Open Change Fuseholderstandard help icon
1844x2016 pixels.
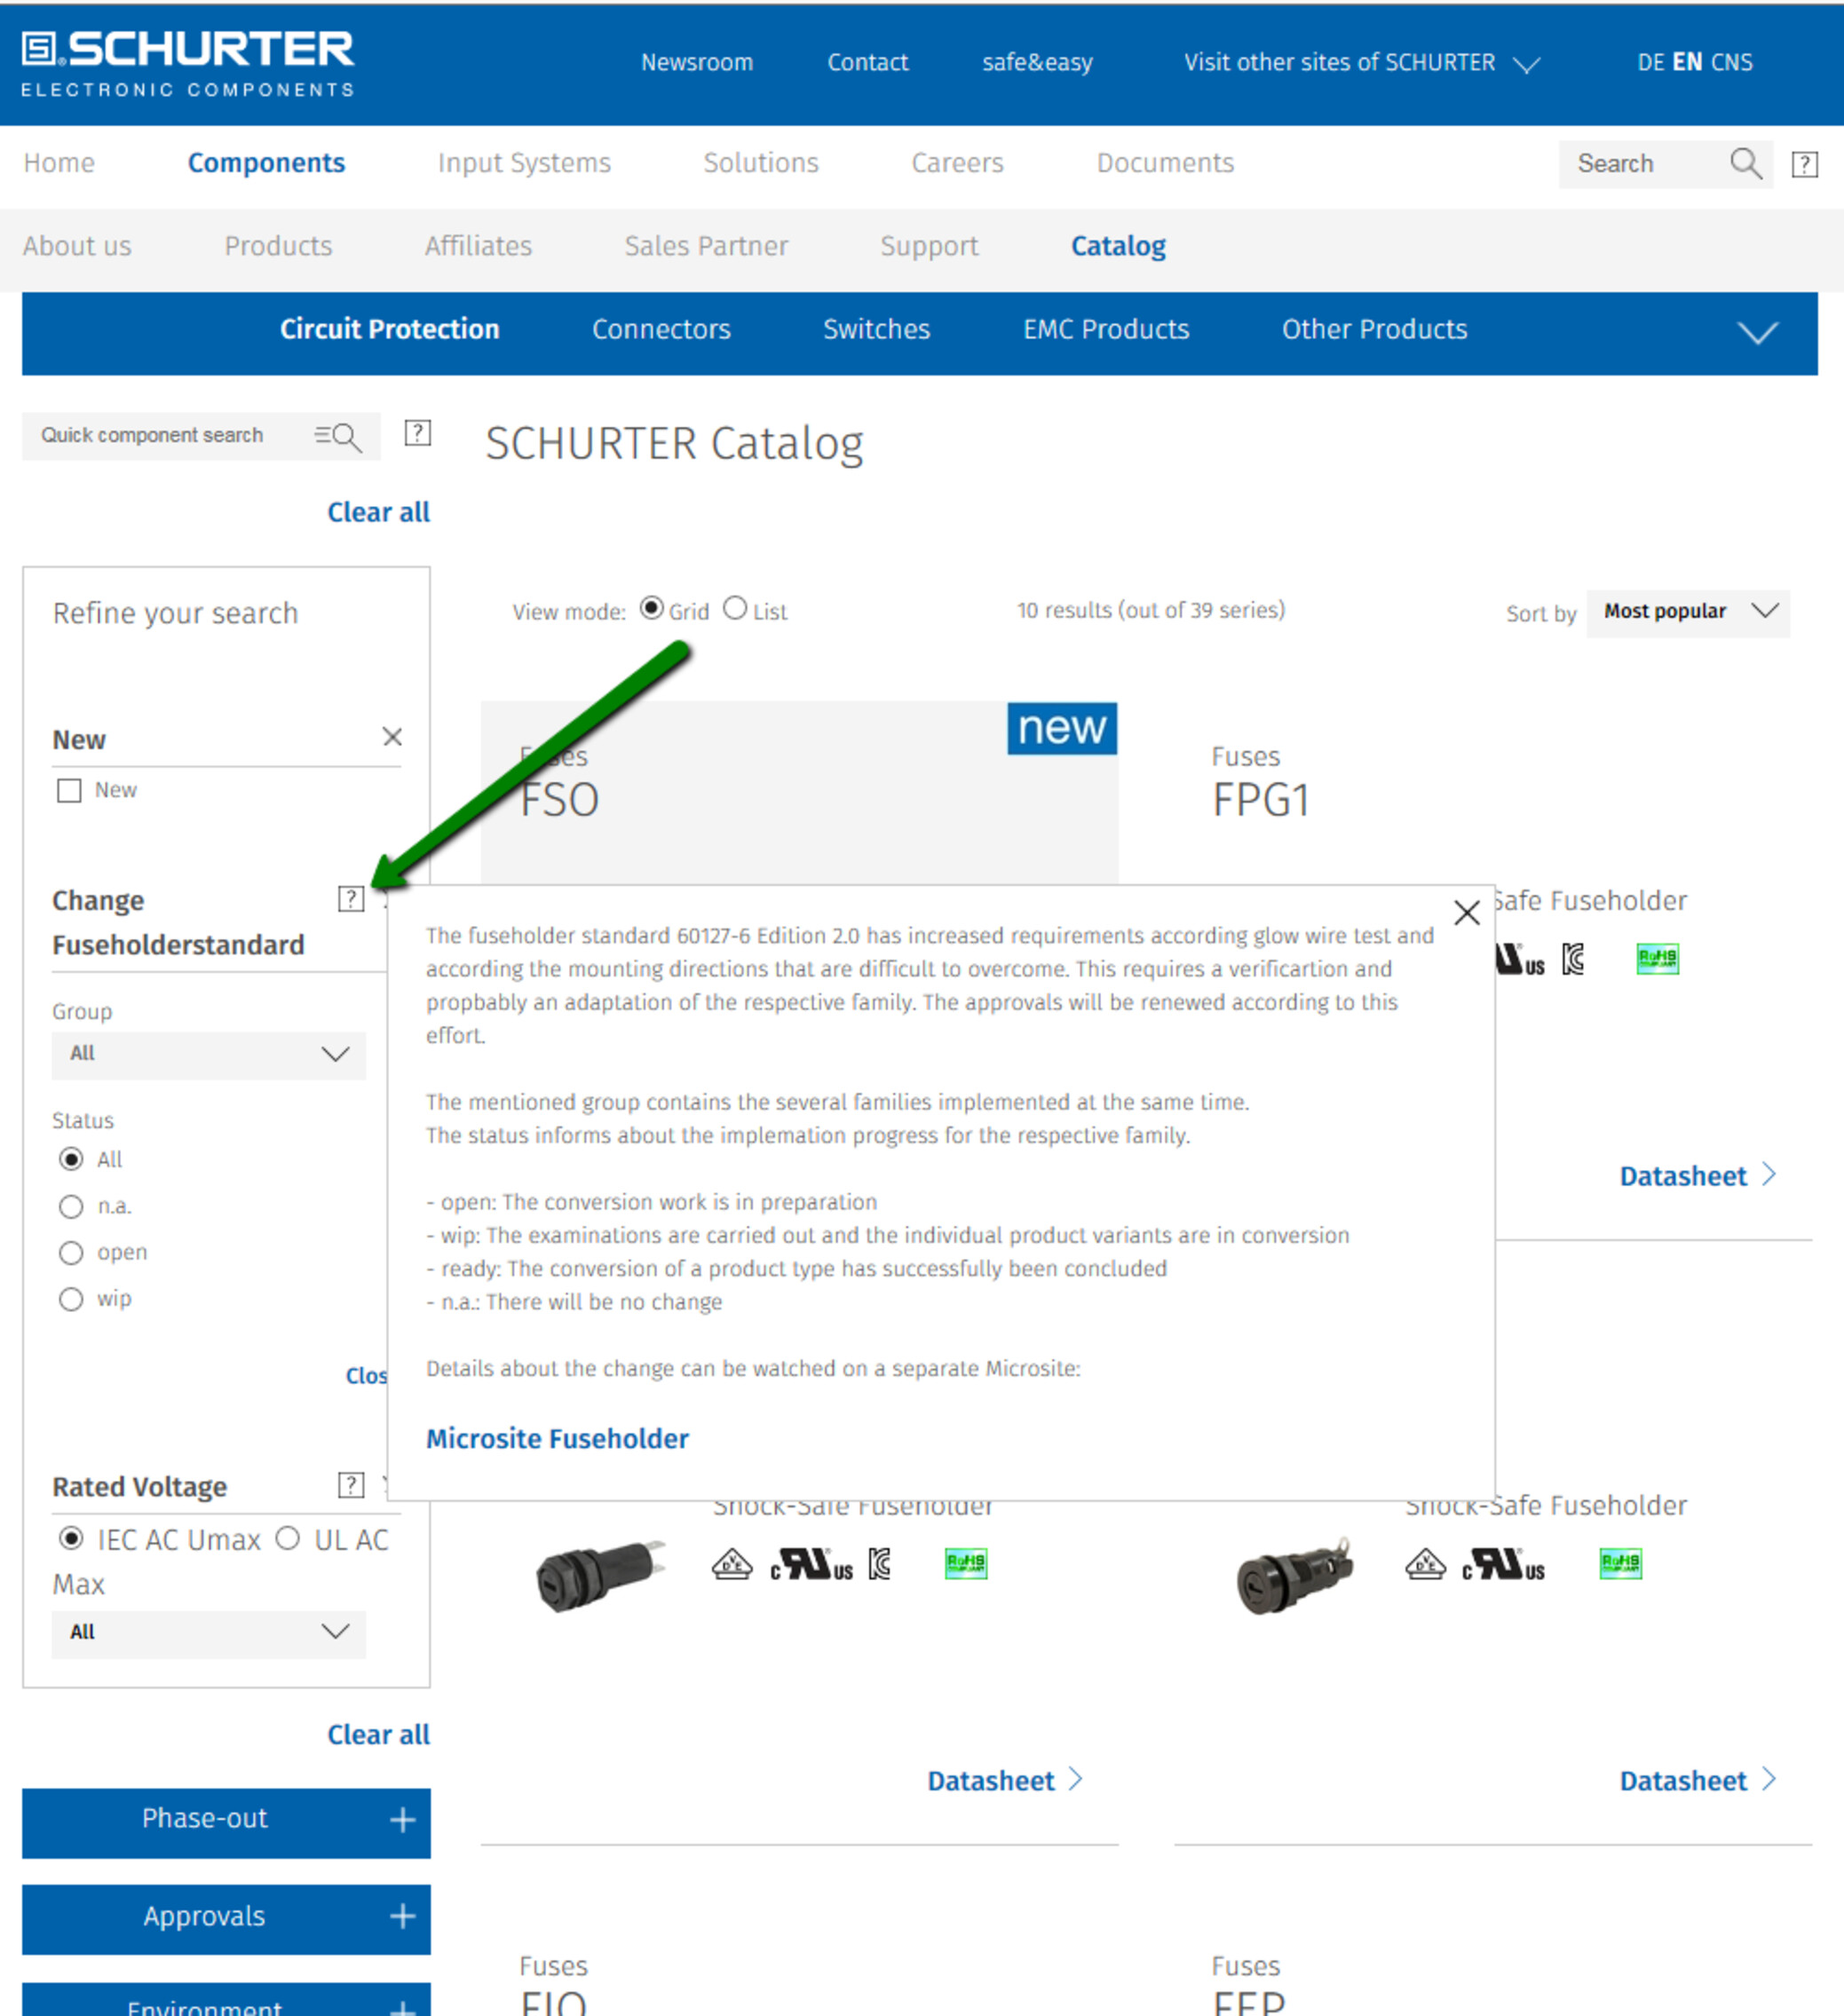pos(351,899)
